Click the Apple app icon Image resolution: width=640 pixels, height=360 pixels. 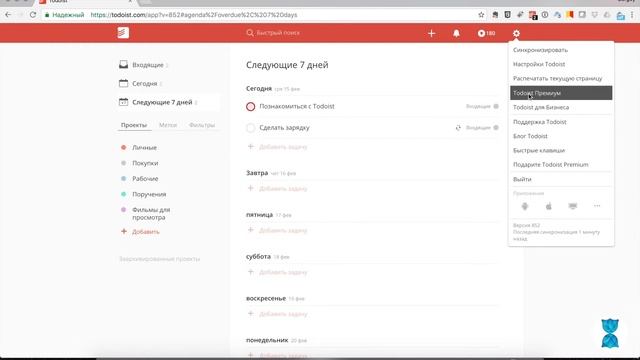[549, 206]
